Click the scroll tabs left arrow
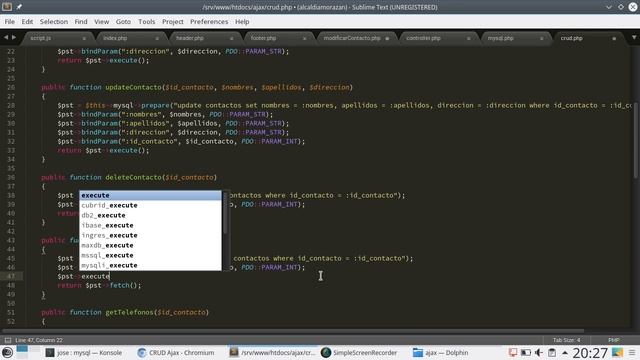 (6, 38)
